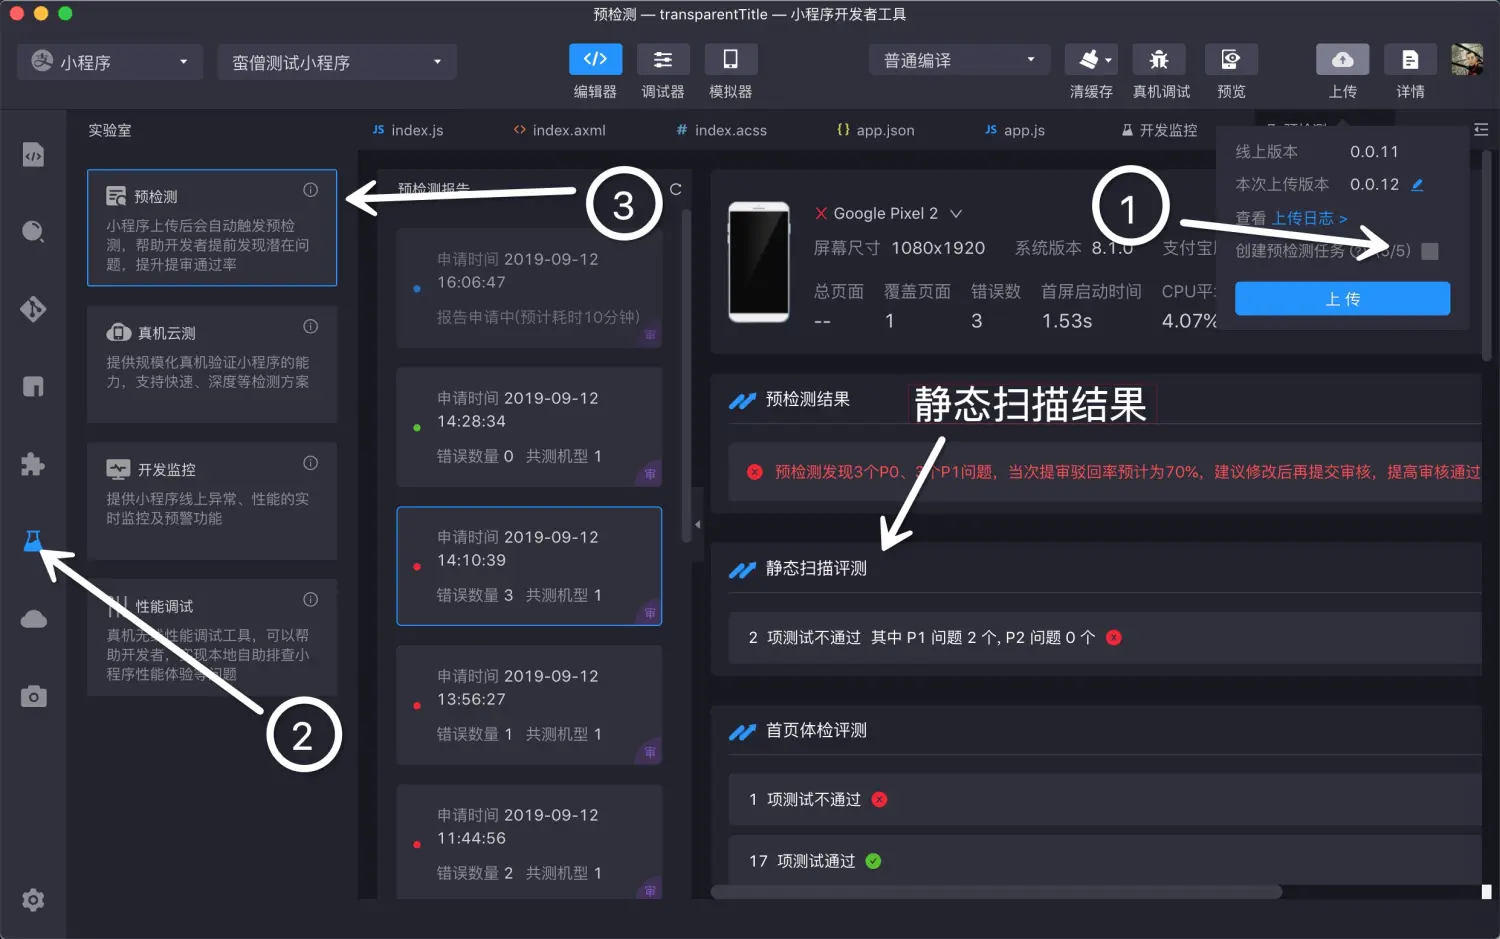Toggle the 编辑器 editor panel button
The image size is (1500, 939).
pos(595,59)
